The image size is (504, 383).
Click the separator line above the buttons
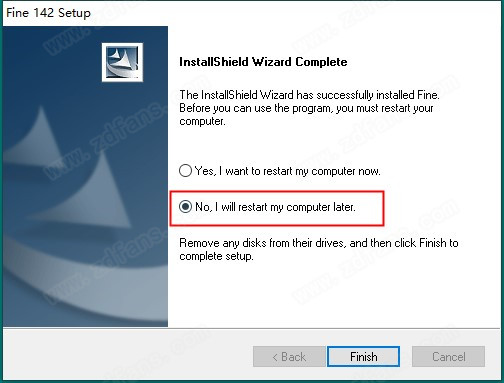(x=252, y=328)
